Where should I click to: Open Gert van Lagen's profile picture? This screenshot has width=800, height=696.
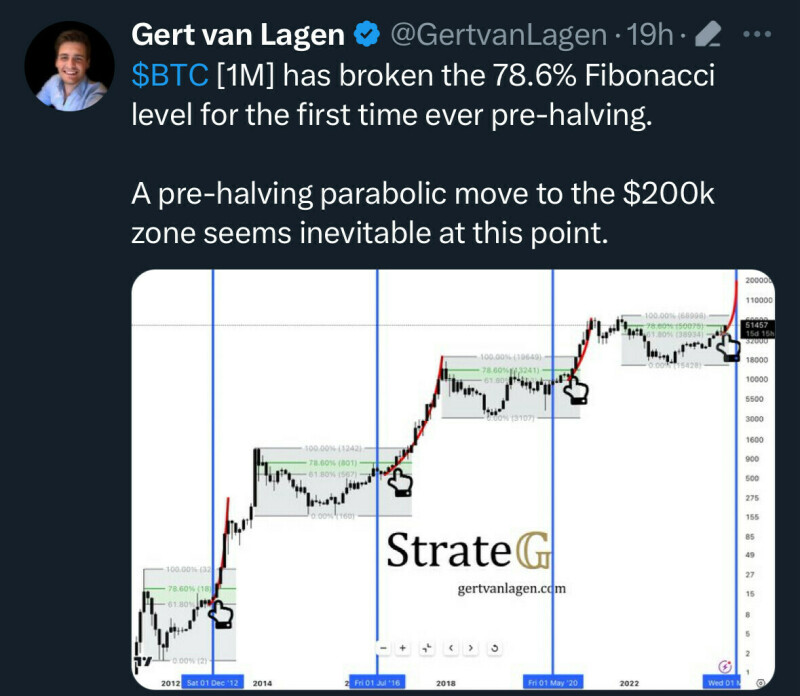point(64,65)
